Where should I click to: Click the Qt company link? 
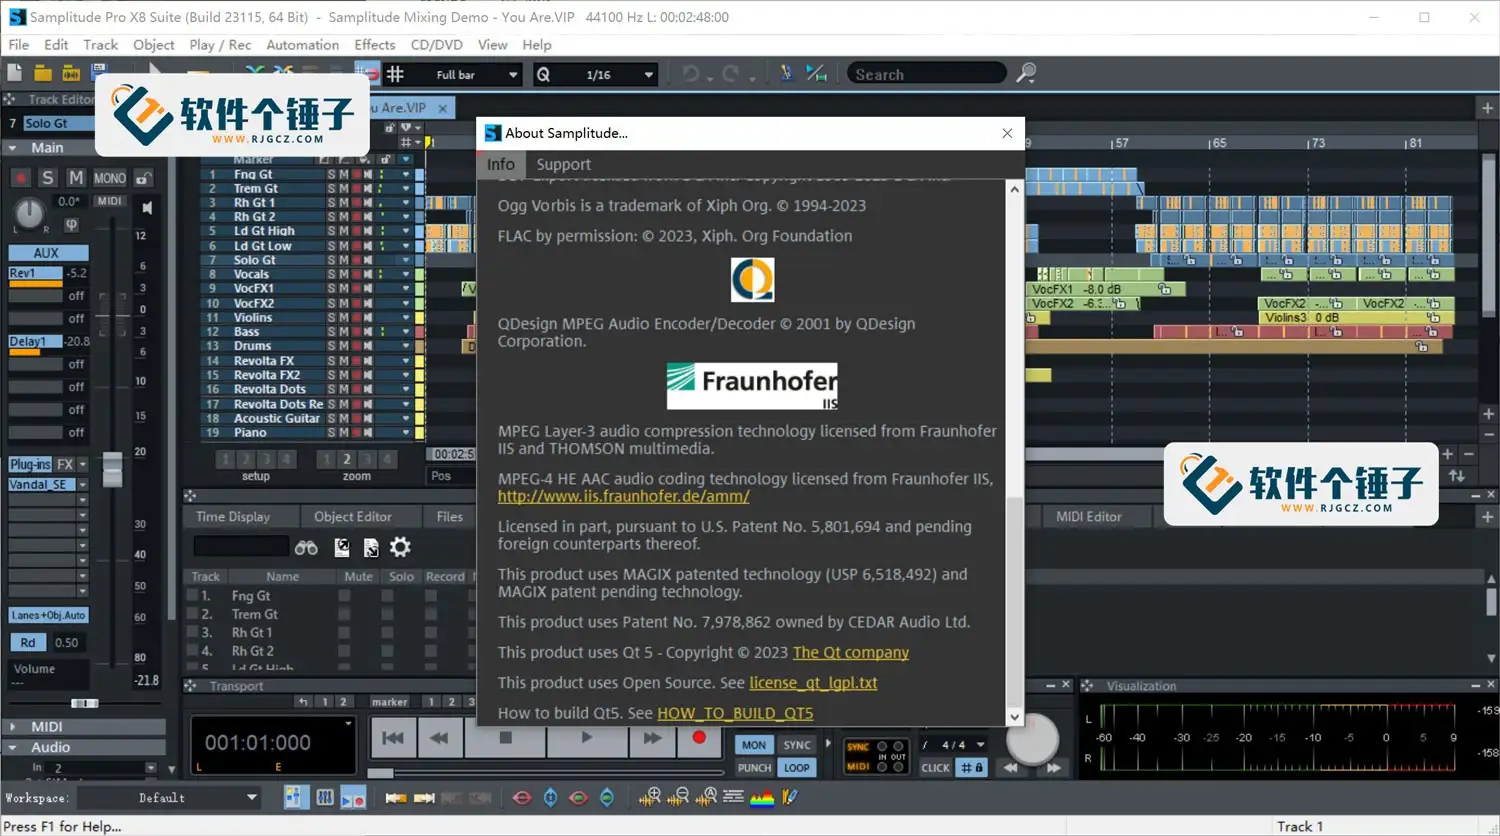[850, 653]
